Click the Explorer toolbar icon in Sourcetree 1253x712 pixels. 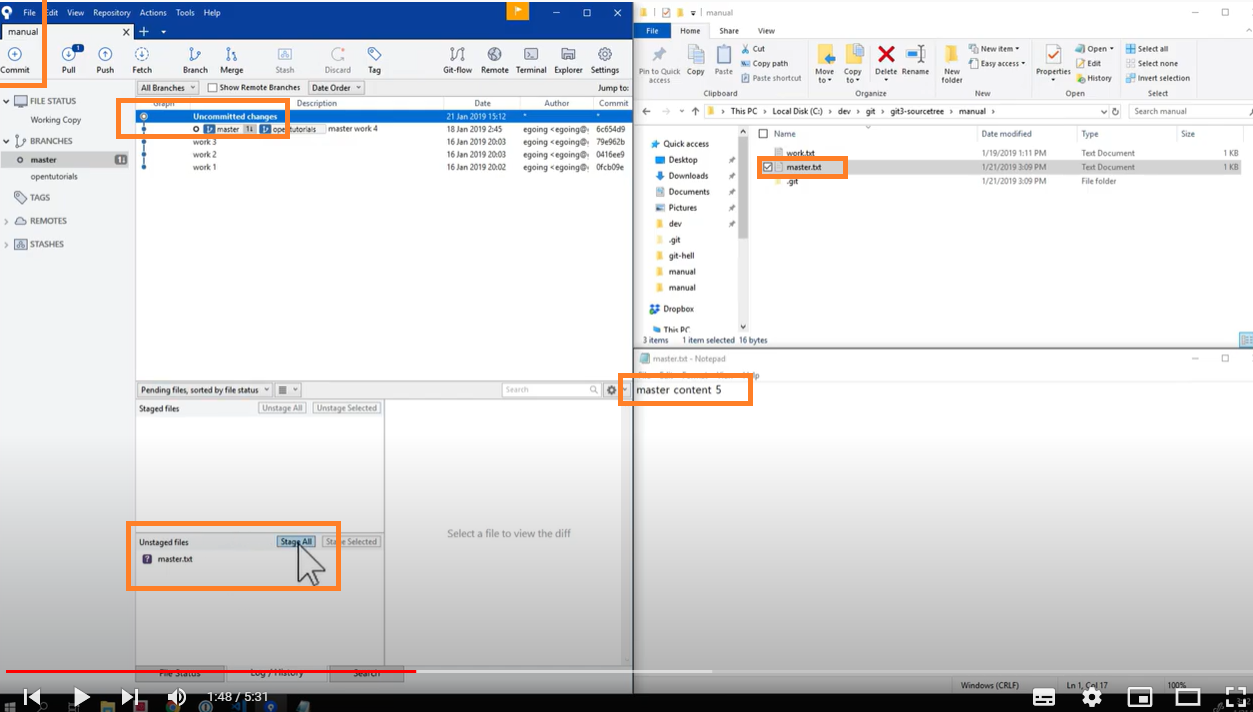pos(568,54)
